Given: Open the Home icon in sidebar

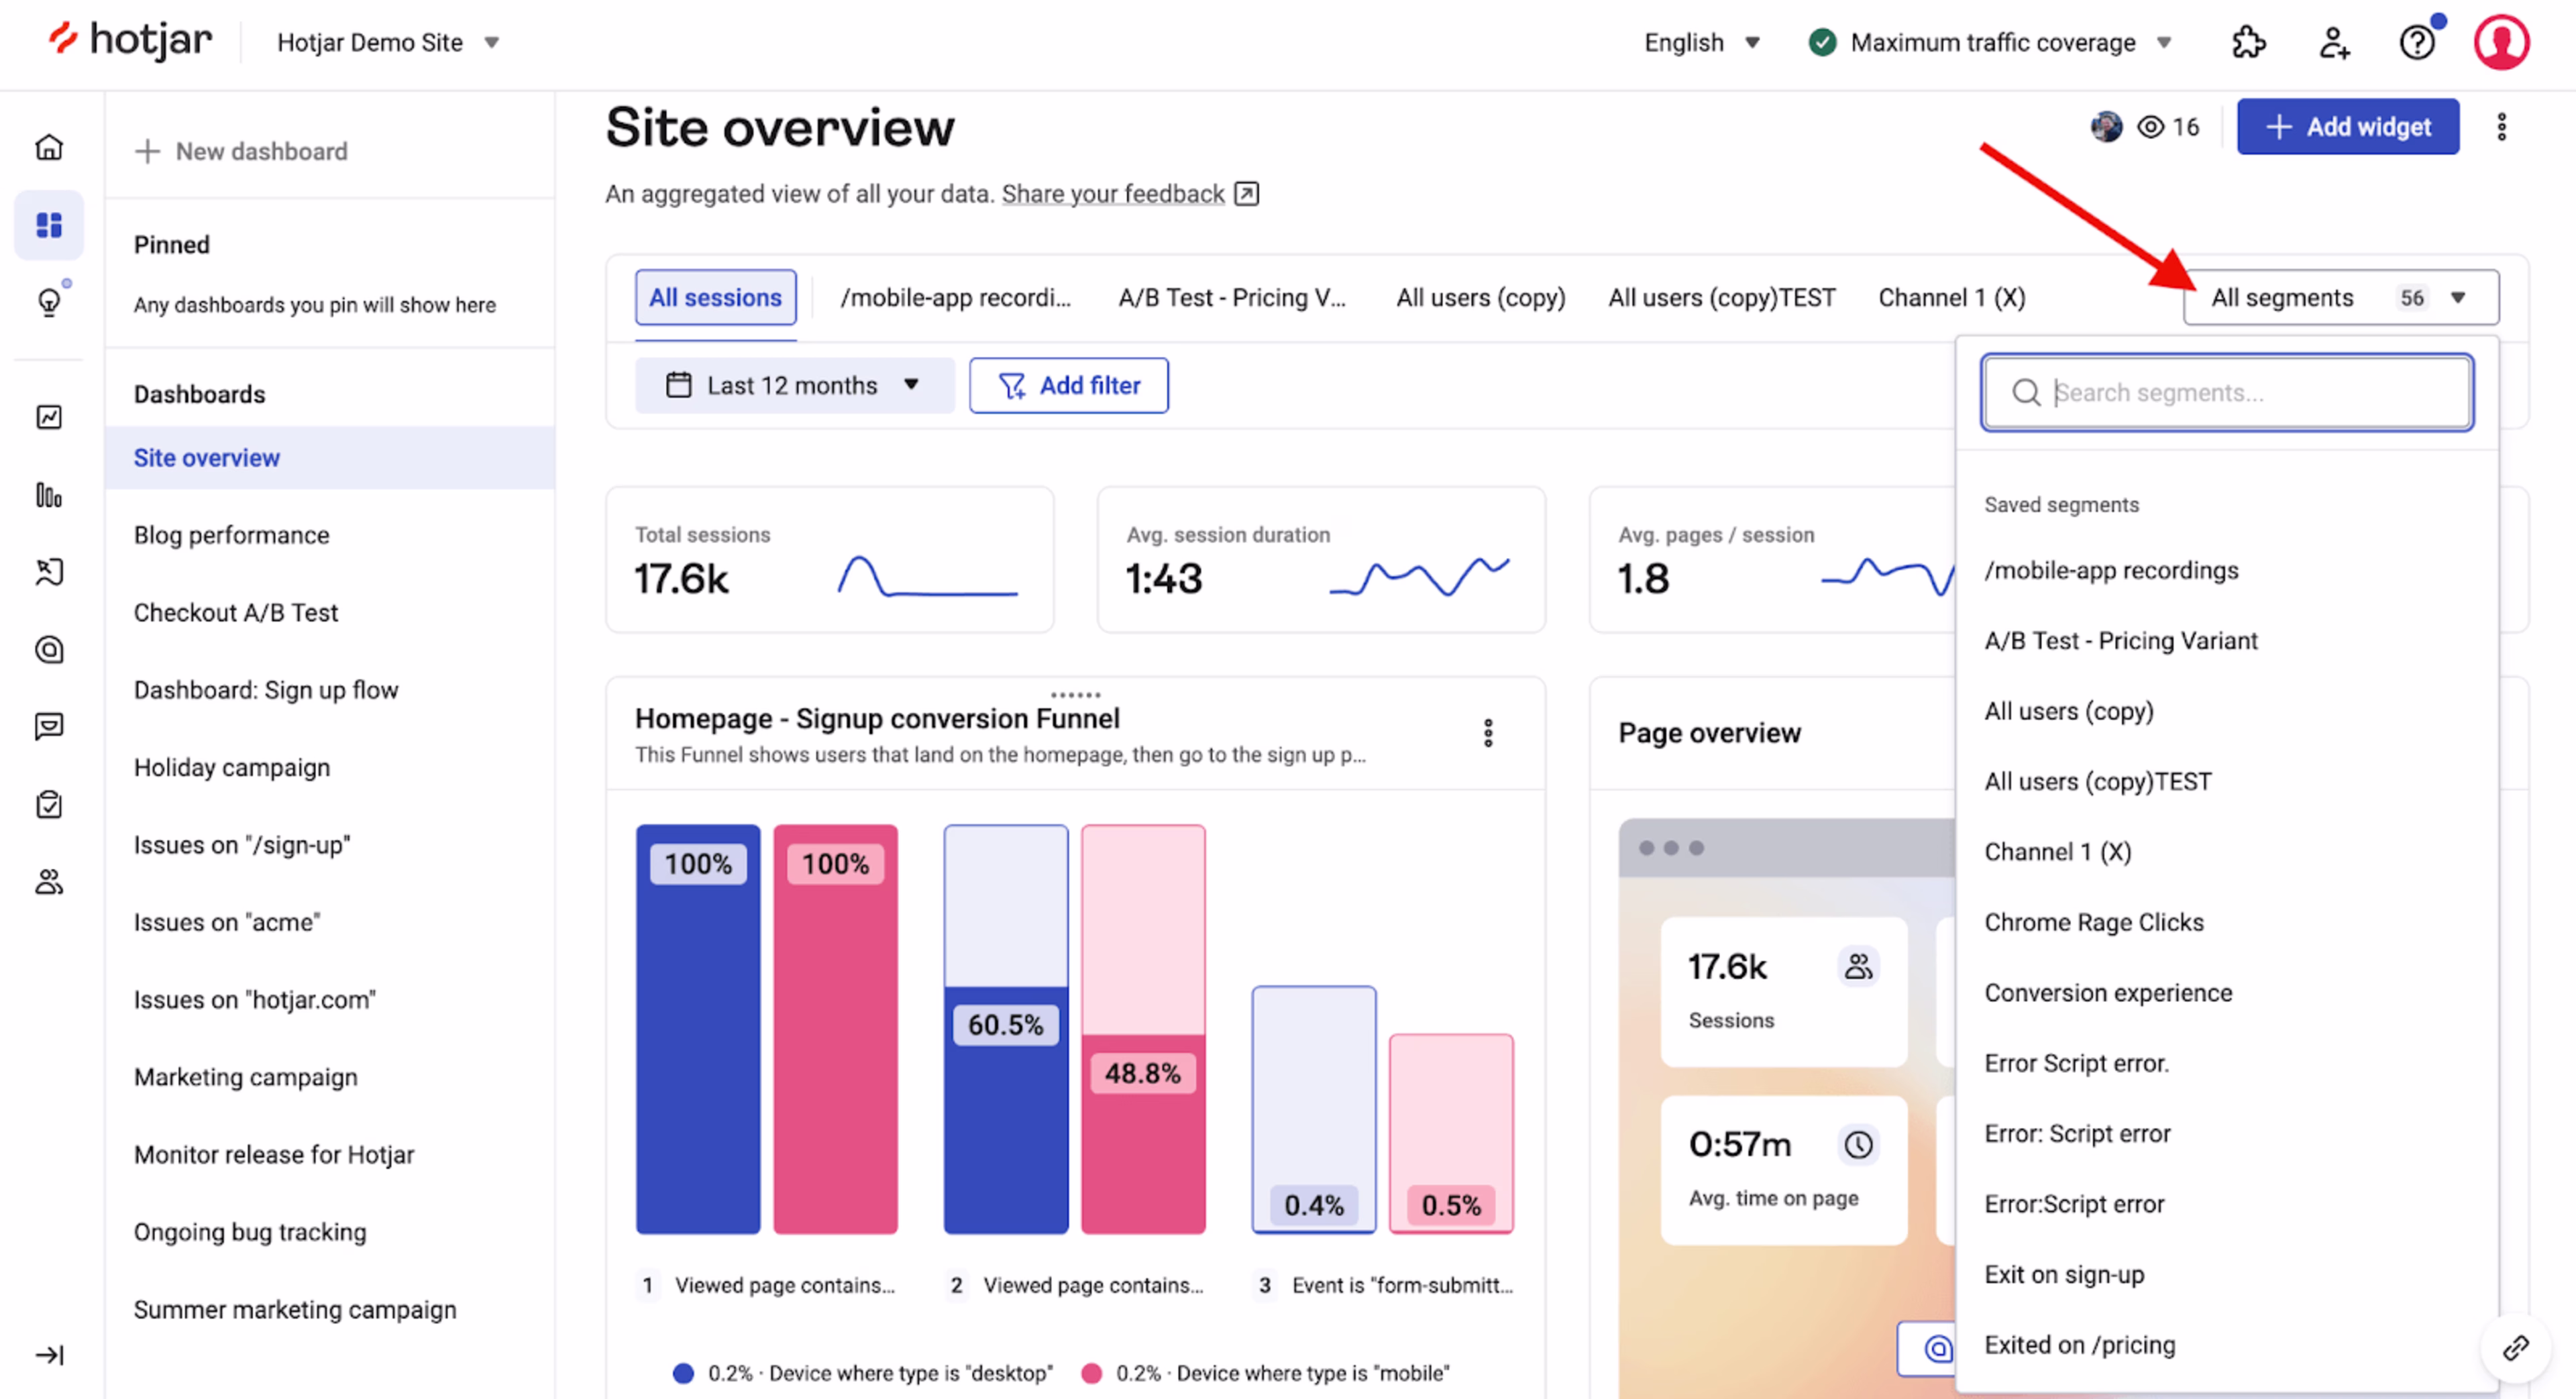Looking at the screenshot, I should coord(48,148).
